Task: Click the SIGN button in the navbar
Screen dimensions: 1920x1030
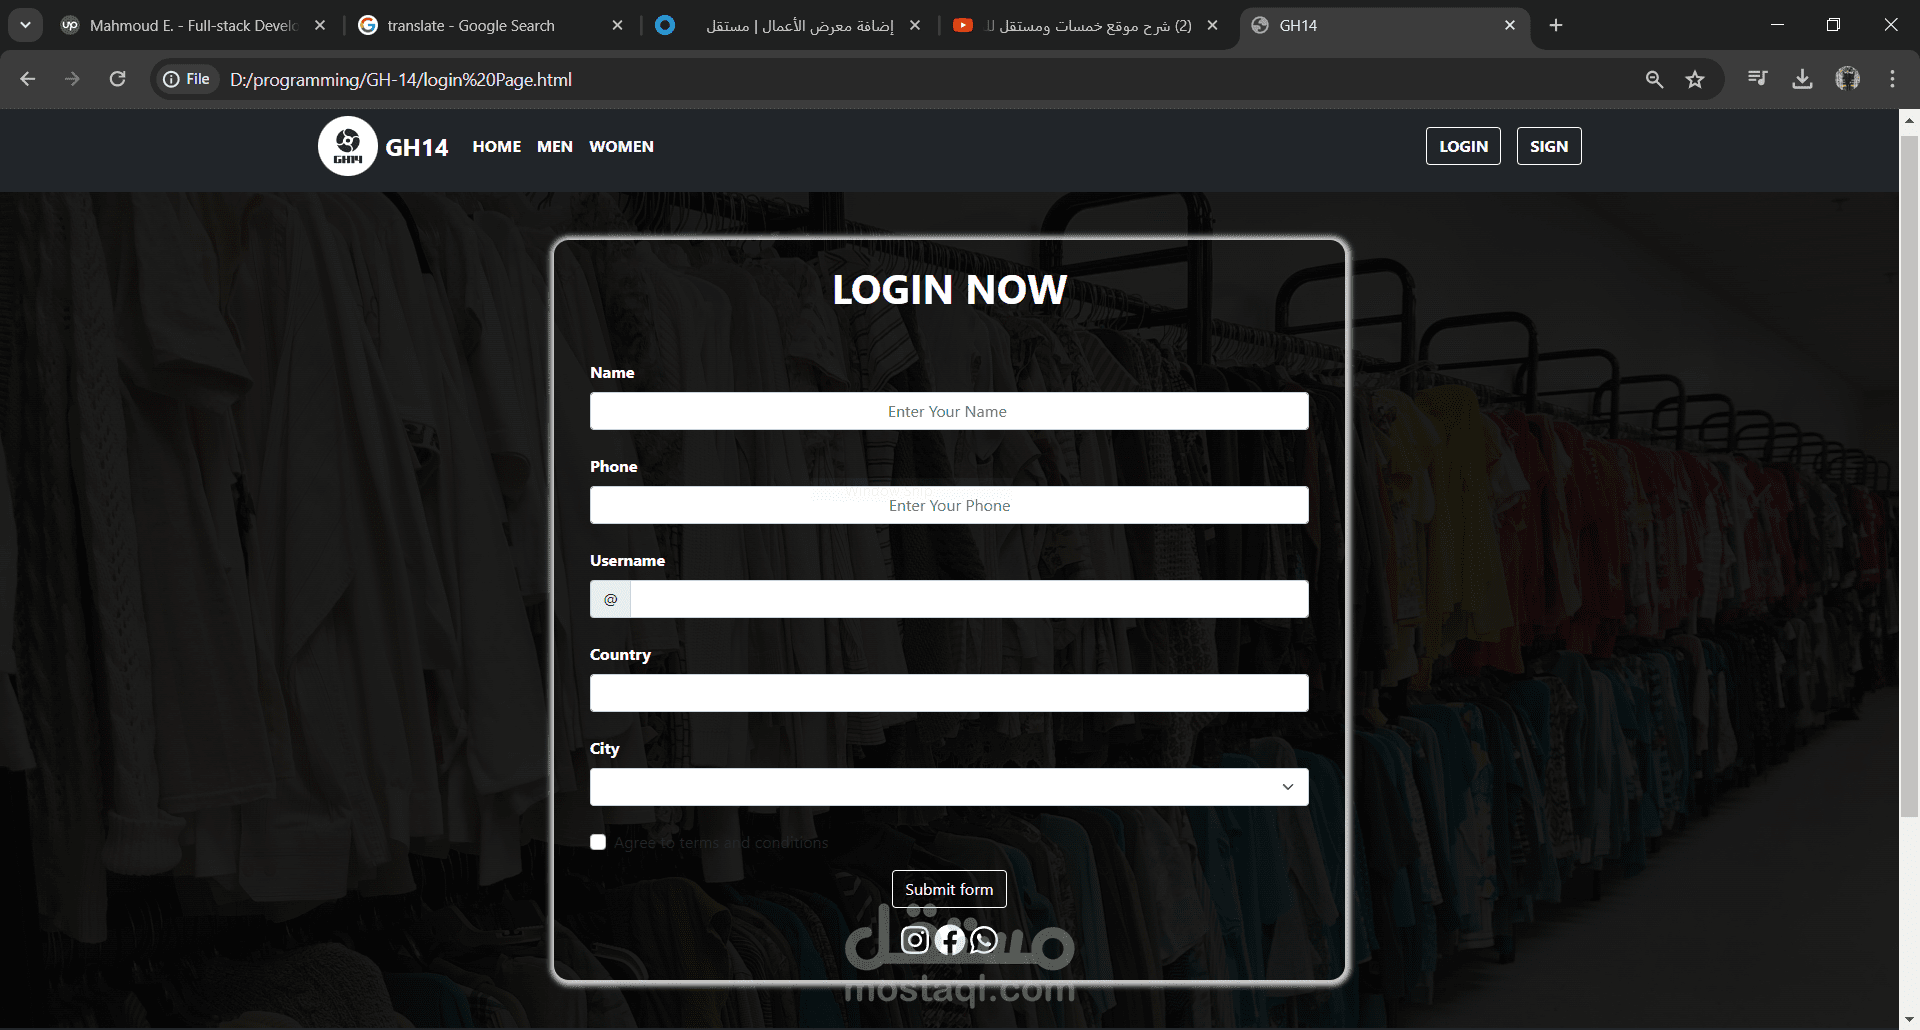Action: click(x=1548, y=145)
